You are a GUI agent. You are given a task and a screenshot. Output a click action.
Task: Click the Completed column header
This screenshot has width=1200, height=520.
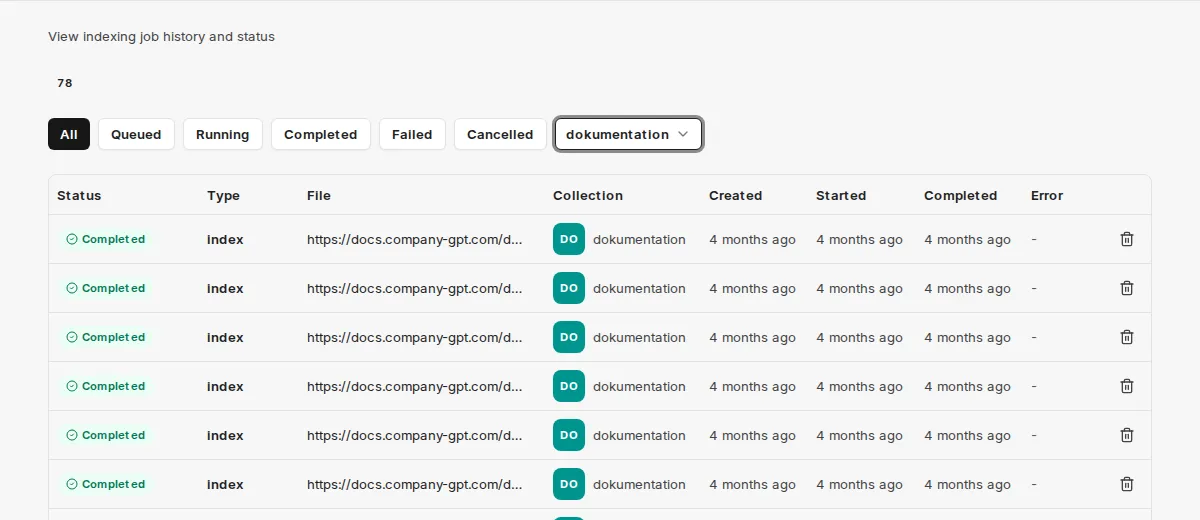[960, 195]
